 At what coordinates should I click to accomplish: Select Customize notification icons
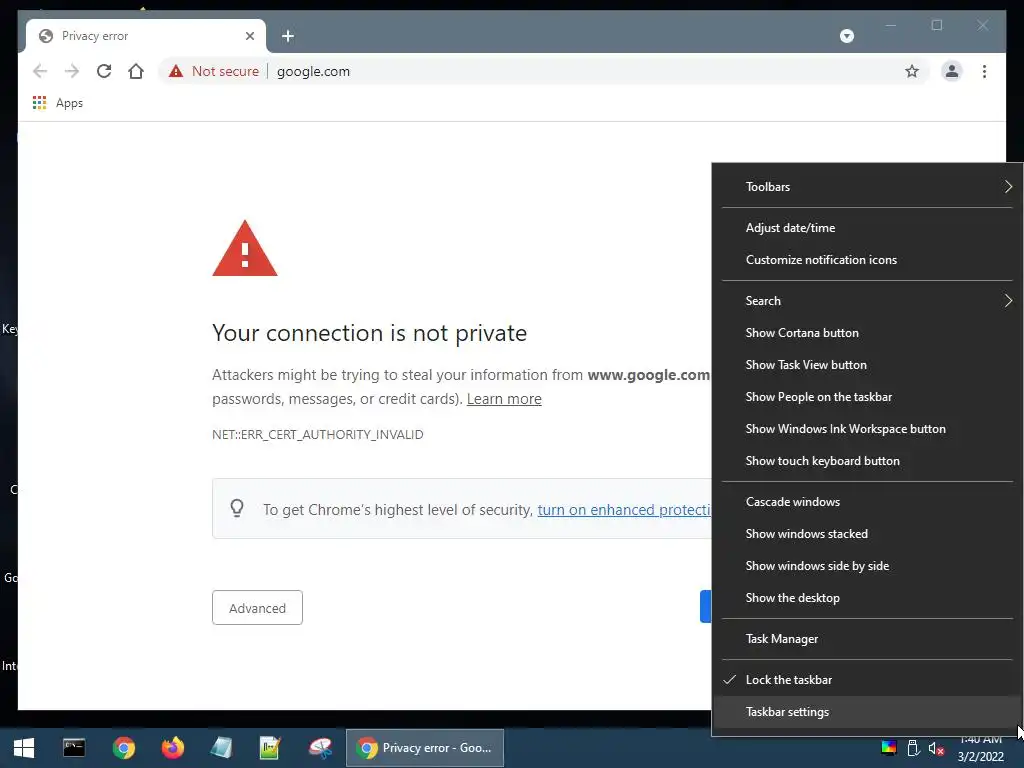click(867, 260)
